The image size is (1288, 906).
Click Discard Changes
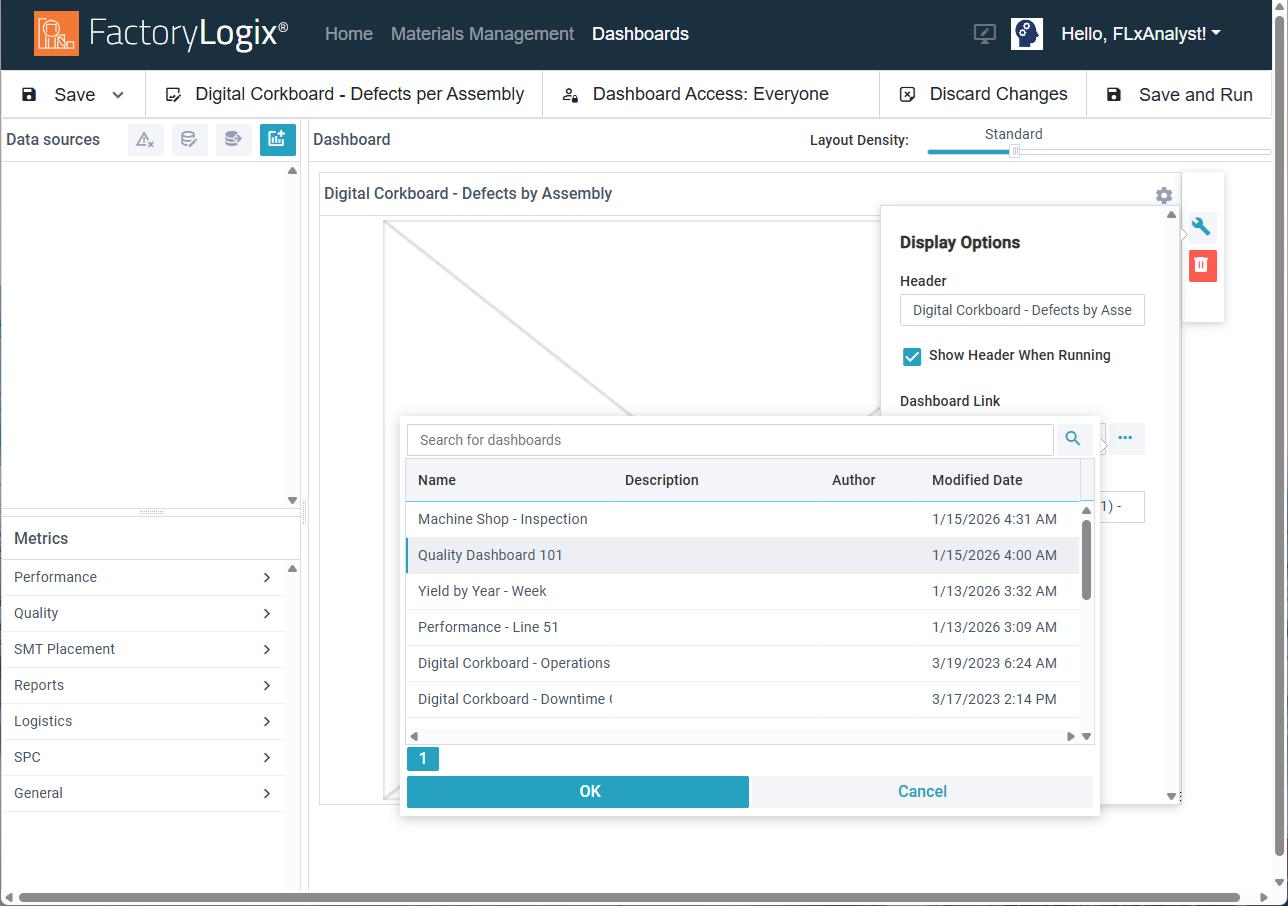click(997, 94)
